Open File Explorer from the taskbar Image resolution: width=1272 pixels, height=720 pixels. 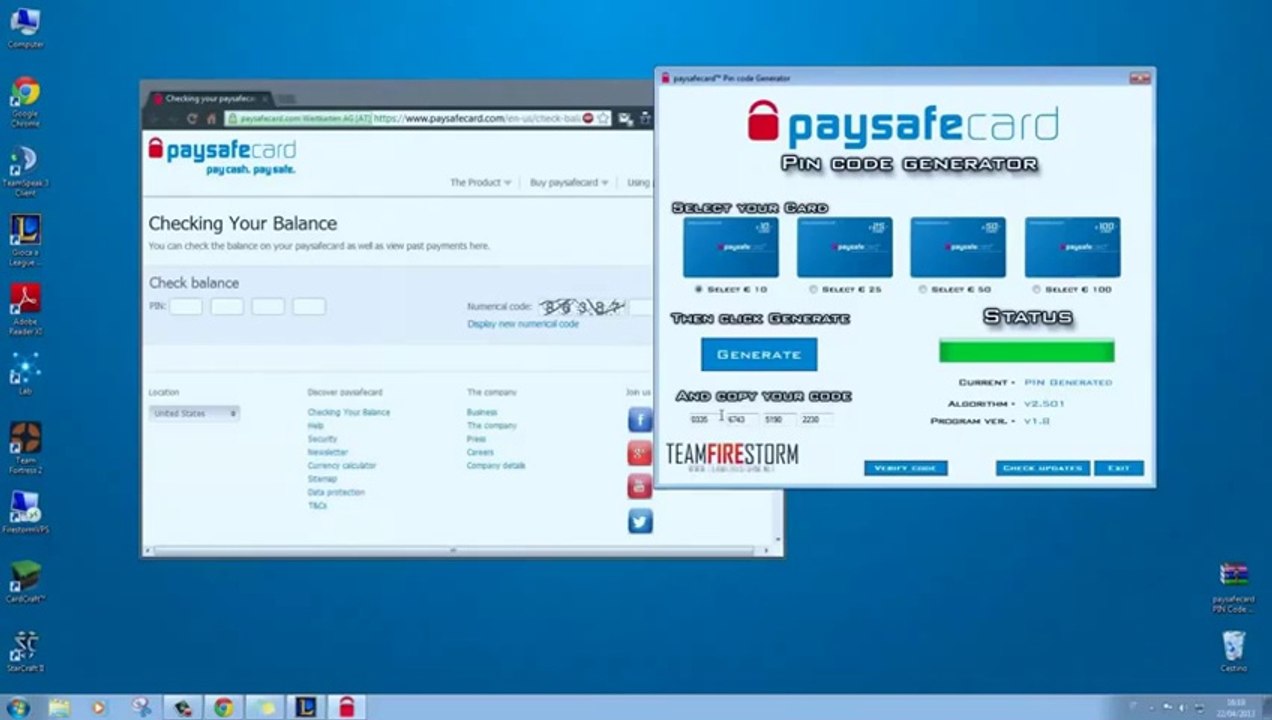pyautogui.click(x=59, y=708)
